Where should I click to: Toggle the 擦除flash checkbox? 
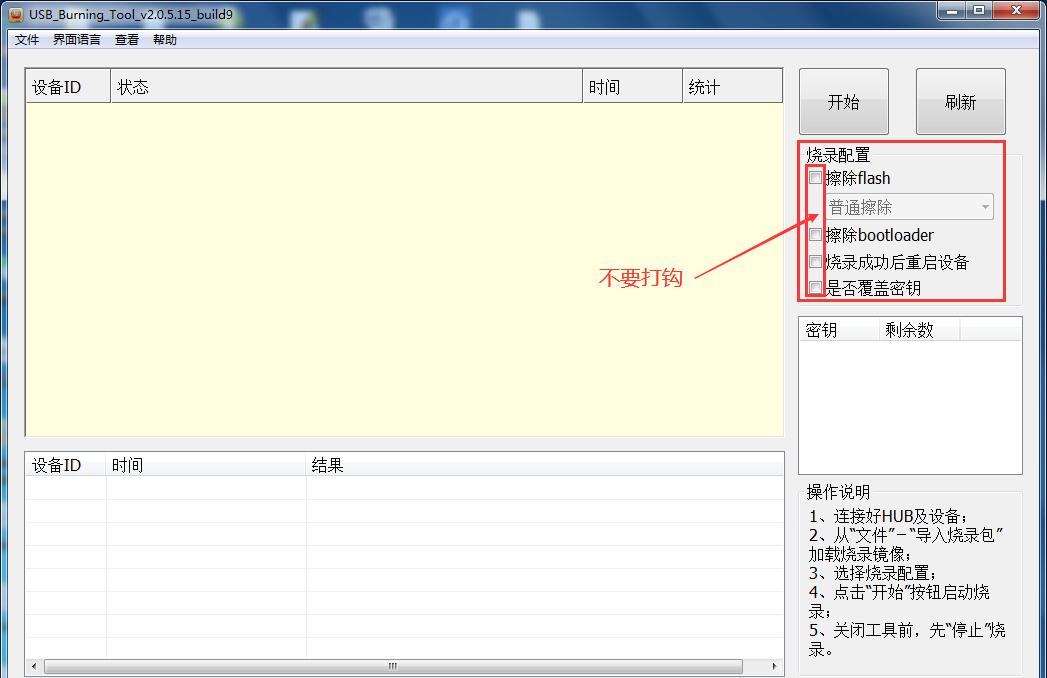point(815,178)
